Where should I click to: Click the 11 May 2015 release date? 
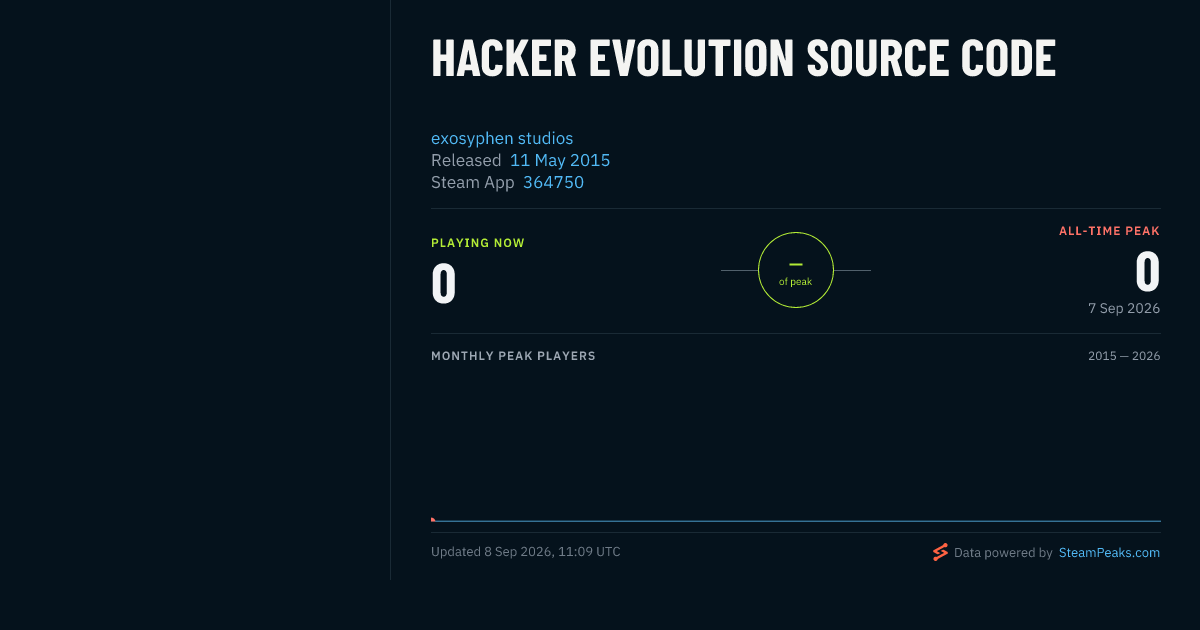click(560, 160)
